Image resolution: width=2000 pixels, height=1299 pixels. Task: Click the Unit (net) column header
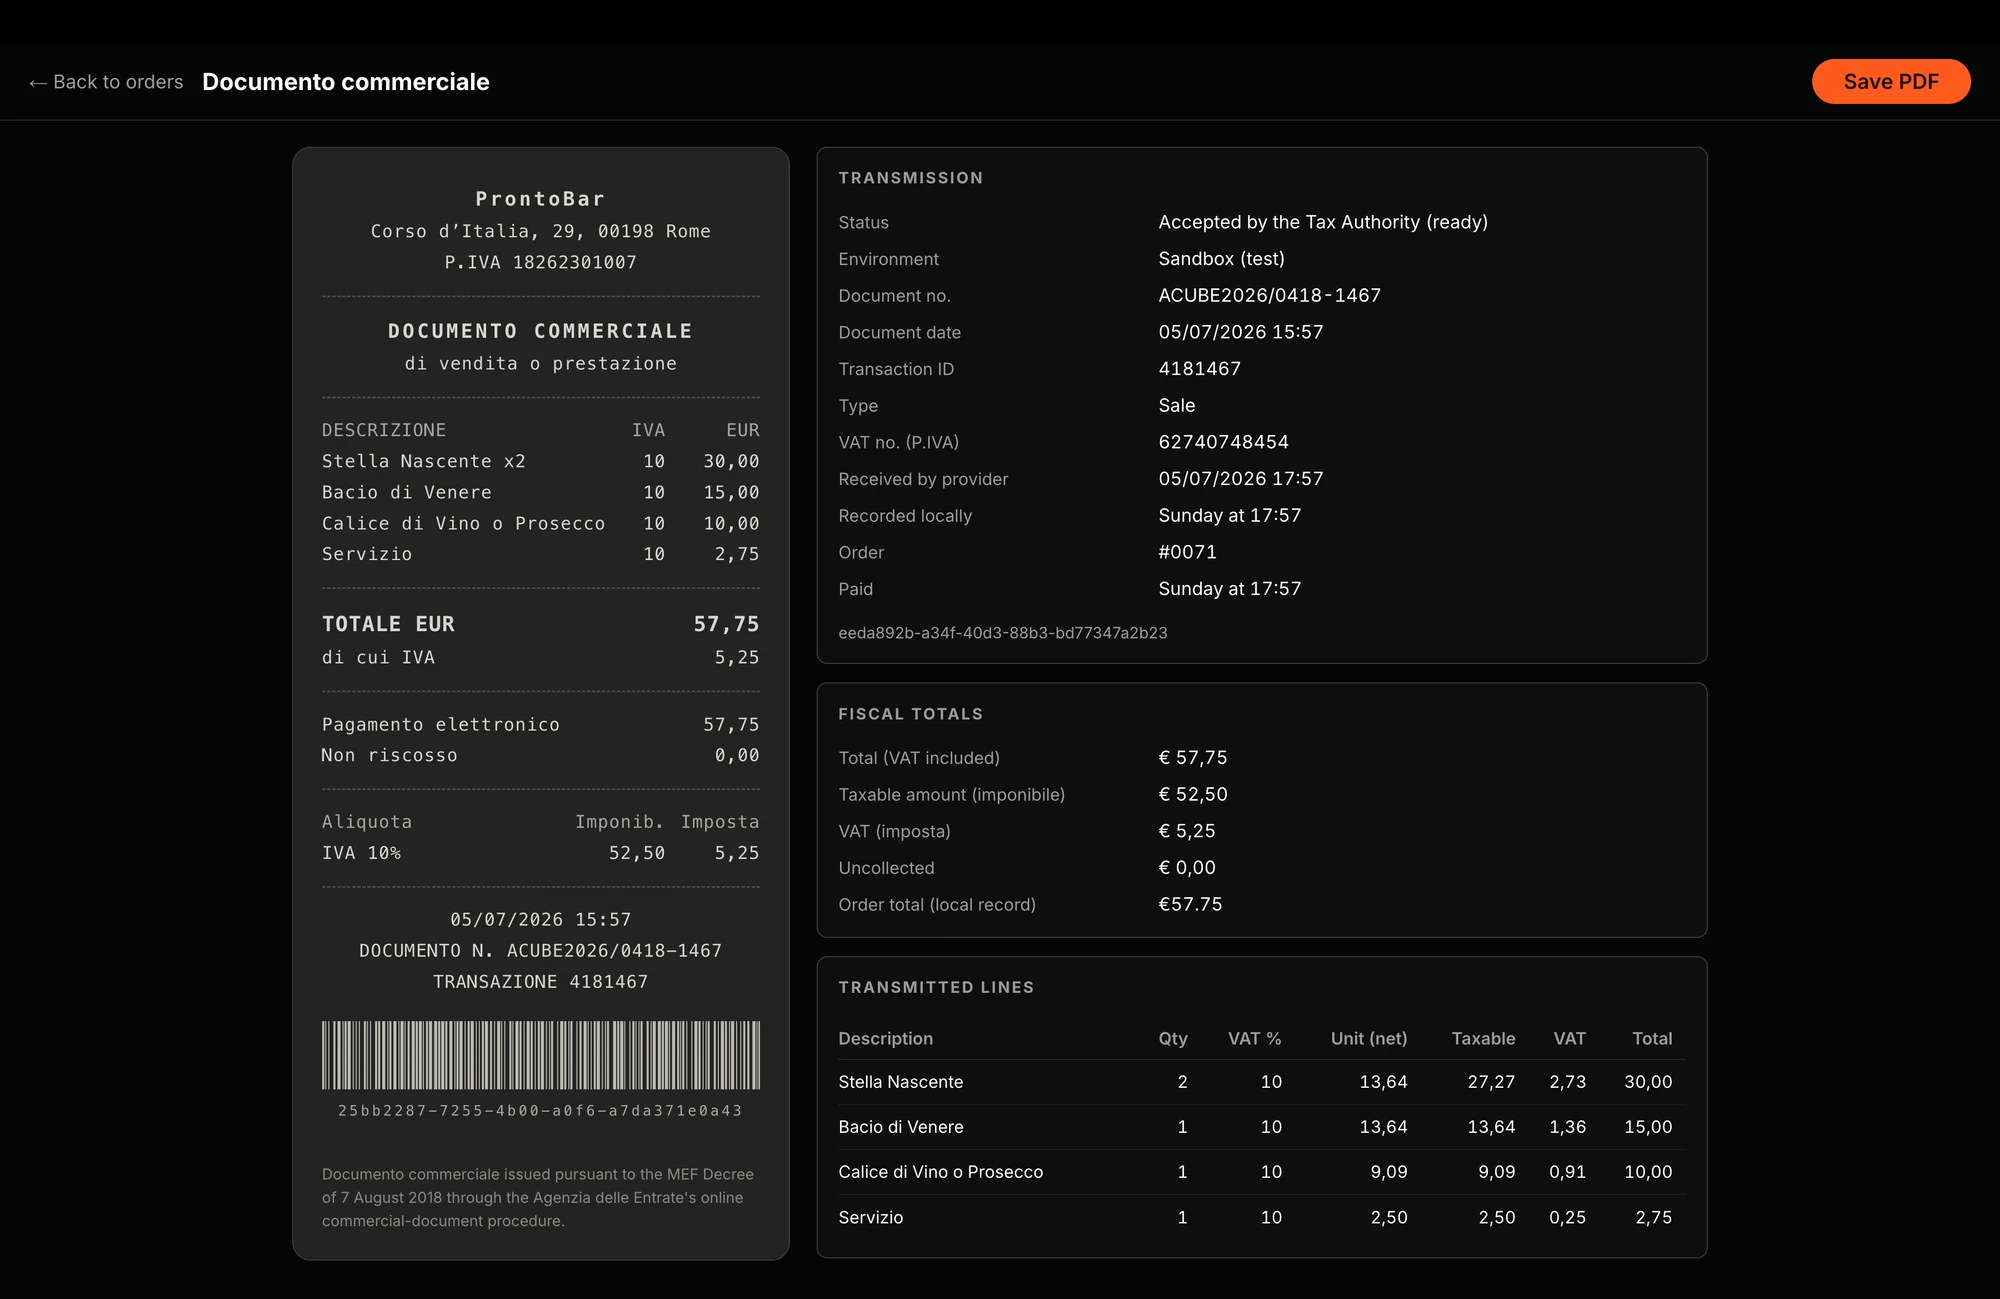point(1368,1039)
